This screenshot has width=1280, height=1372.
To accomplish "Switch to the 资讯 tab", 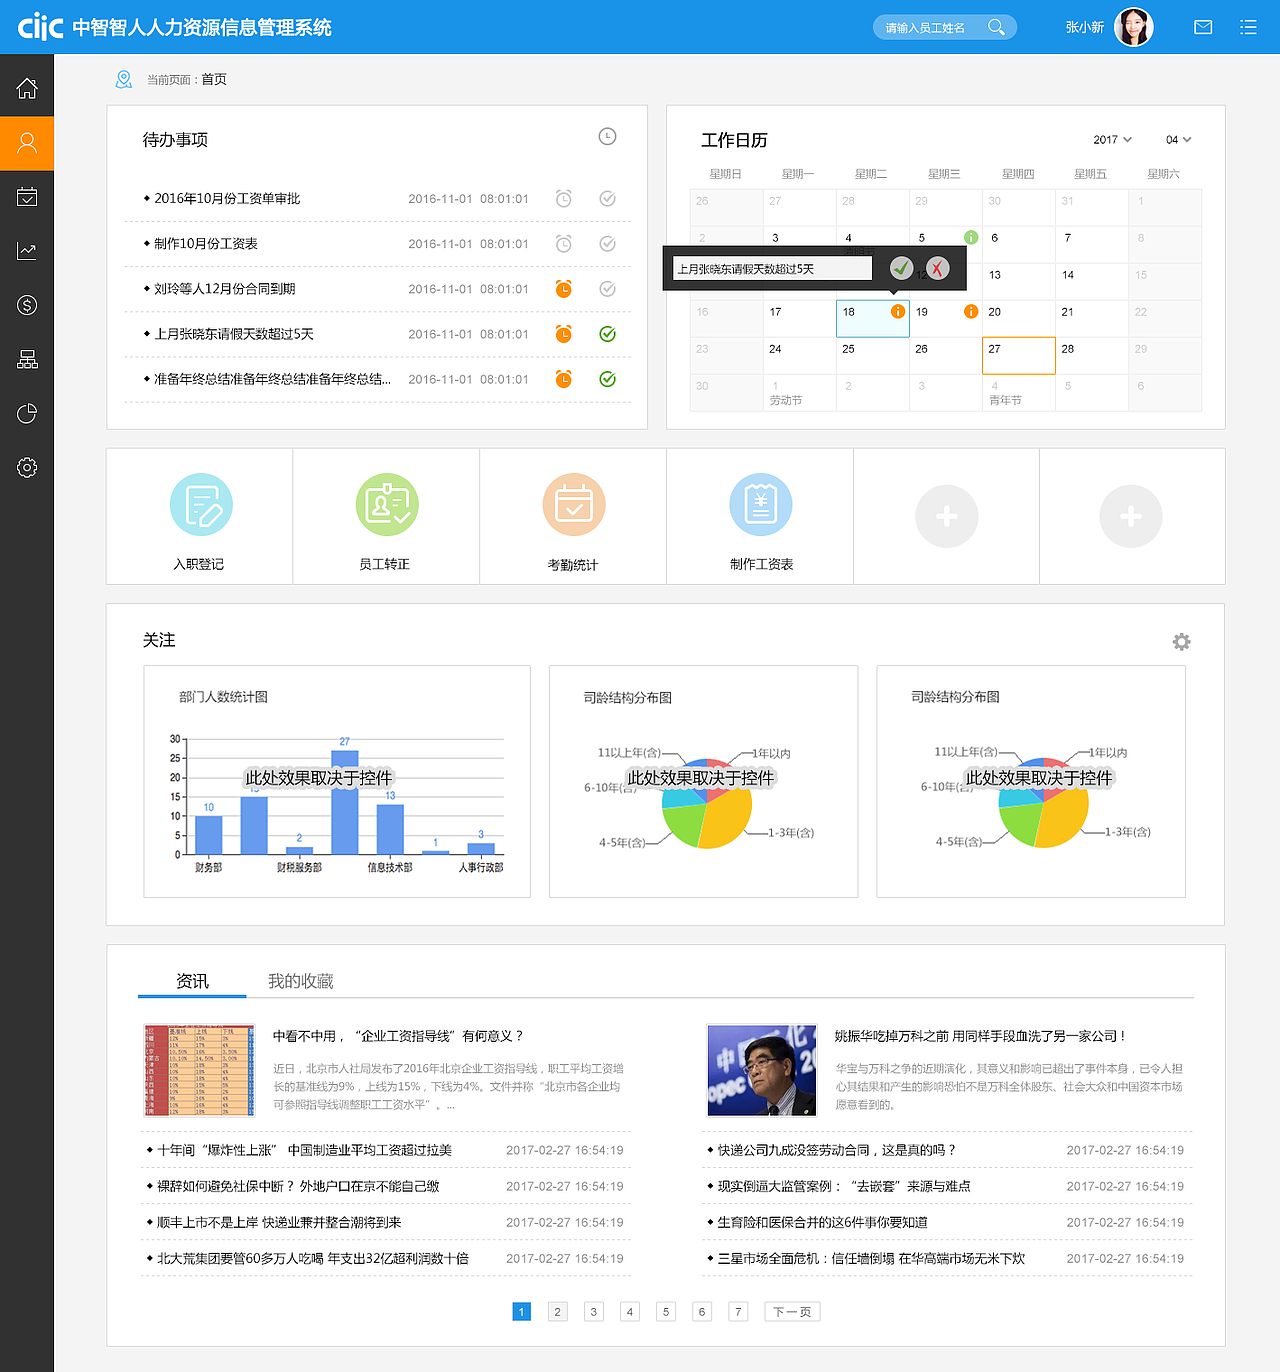I will tap(192, 981).
